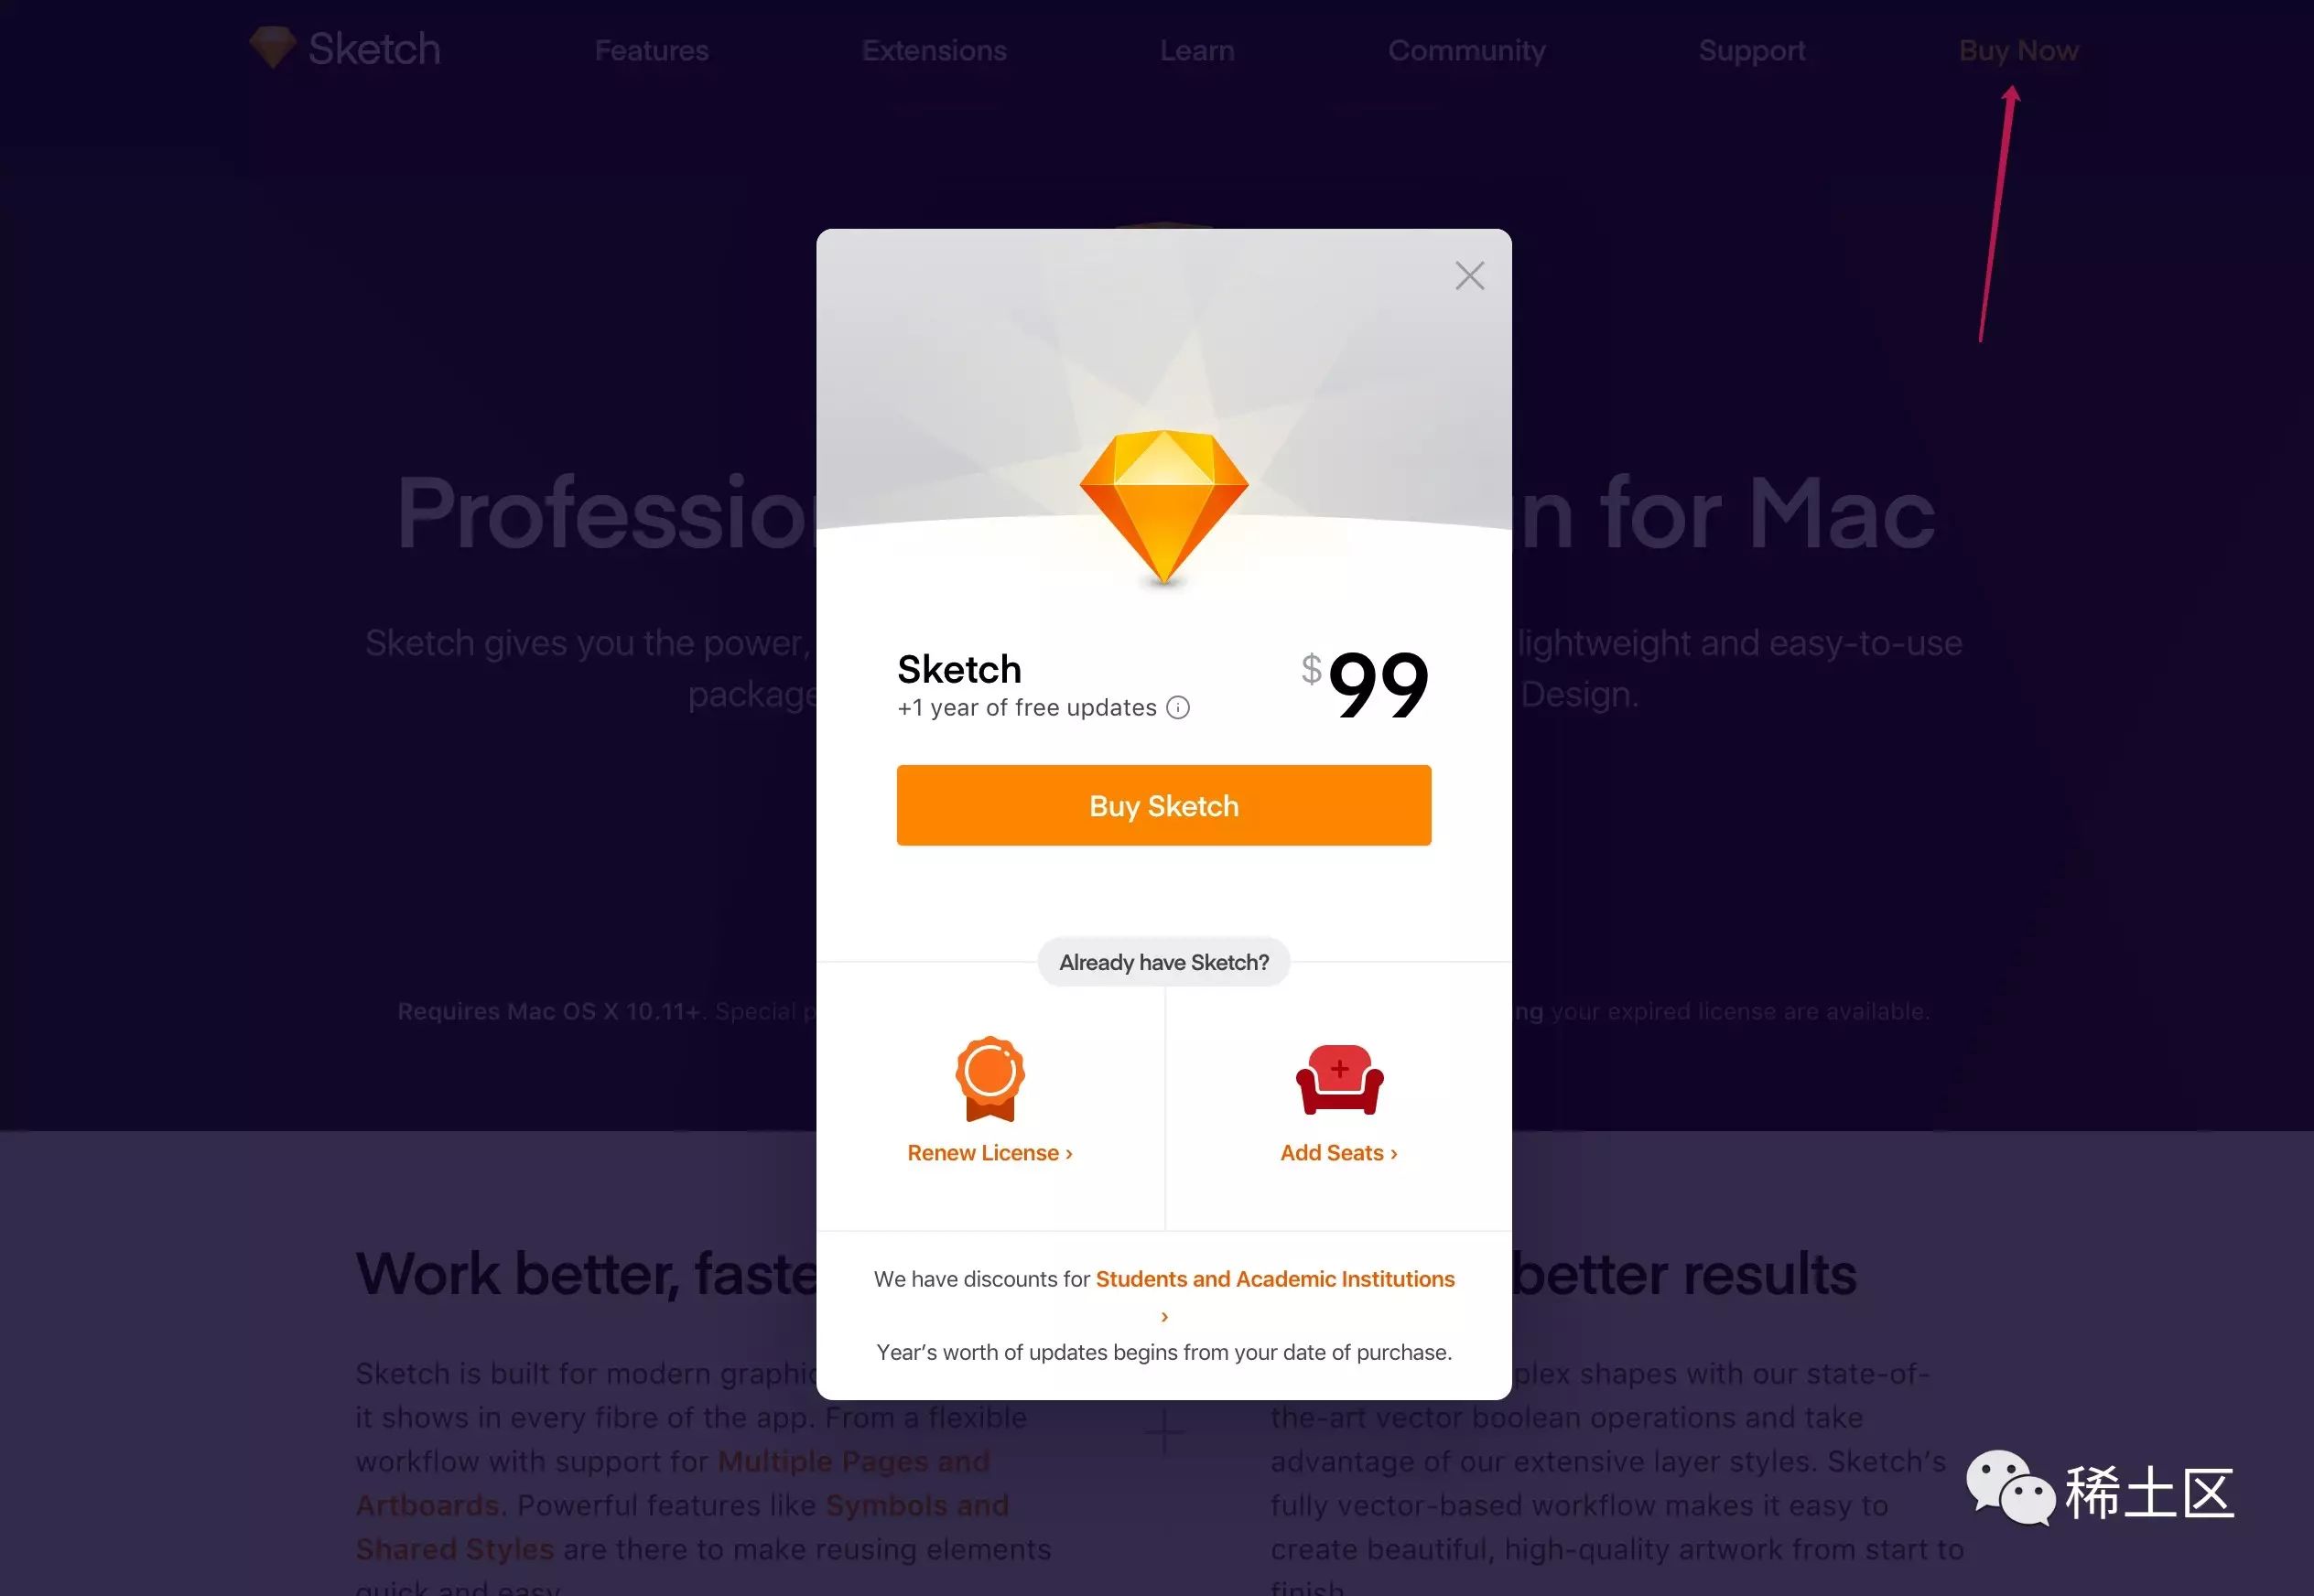Click Students and Academic Institutions link
Screen dimensions: 2314x1596
1275,1278
